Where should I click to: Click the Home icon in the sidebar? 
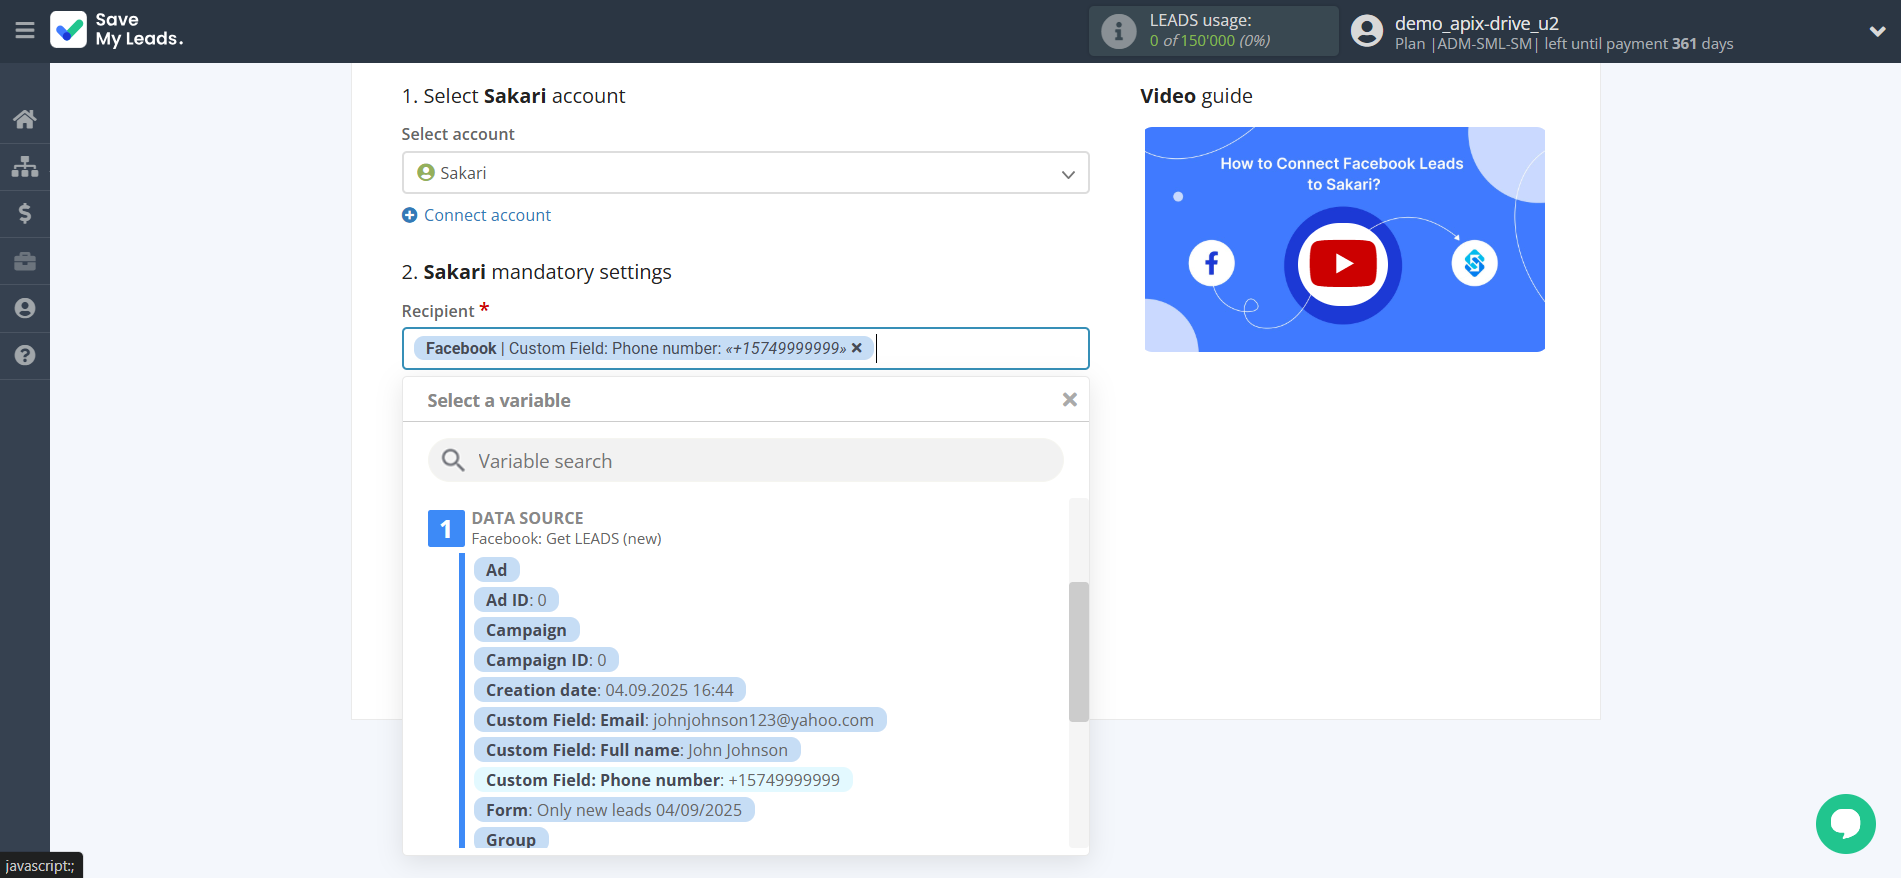click(x=25, y=119)
